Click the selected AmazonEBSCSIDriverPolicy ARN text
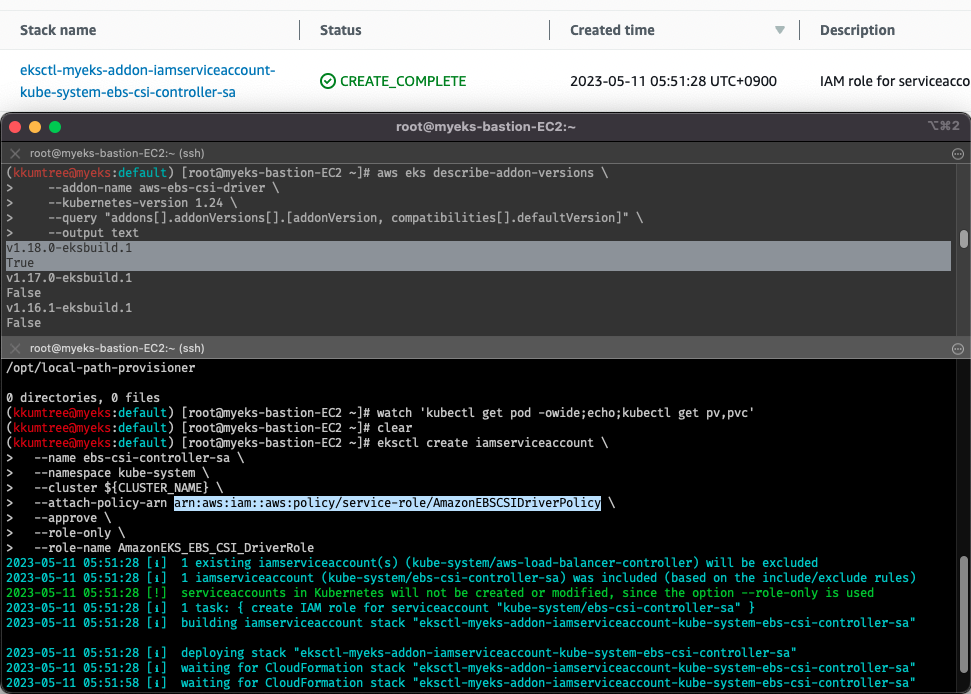 click(x=387, y=503)
